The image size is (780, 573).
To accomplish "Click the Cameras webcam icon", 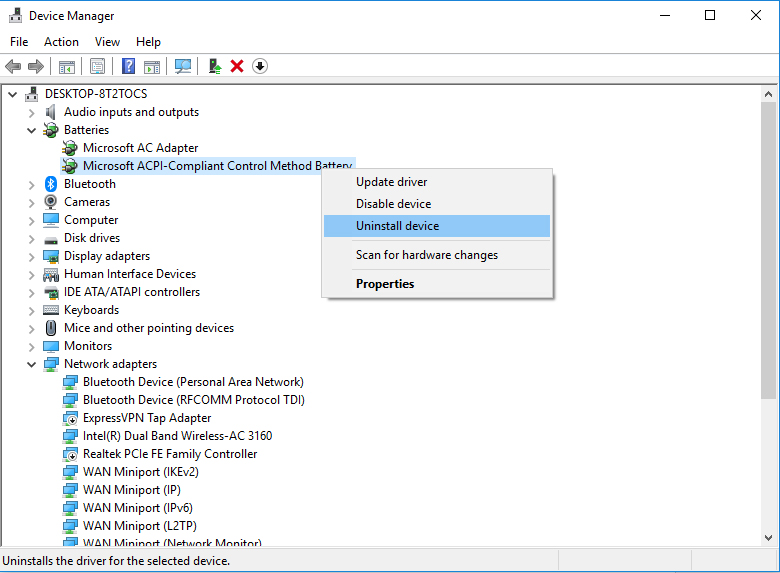I will pyautogui.click(x=51, y=202).
